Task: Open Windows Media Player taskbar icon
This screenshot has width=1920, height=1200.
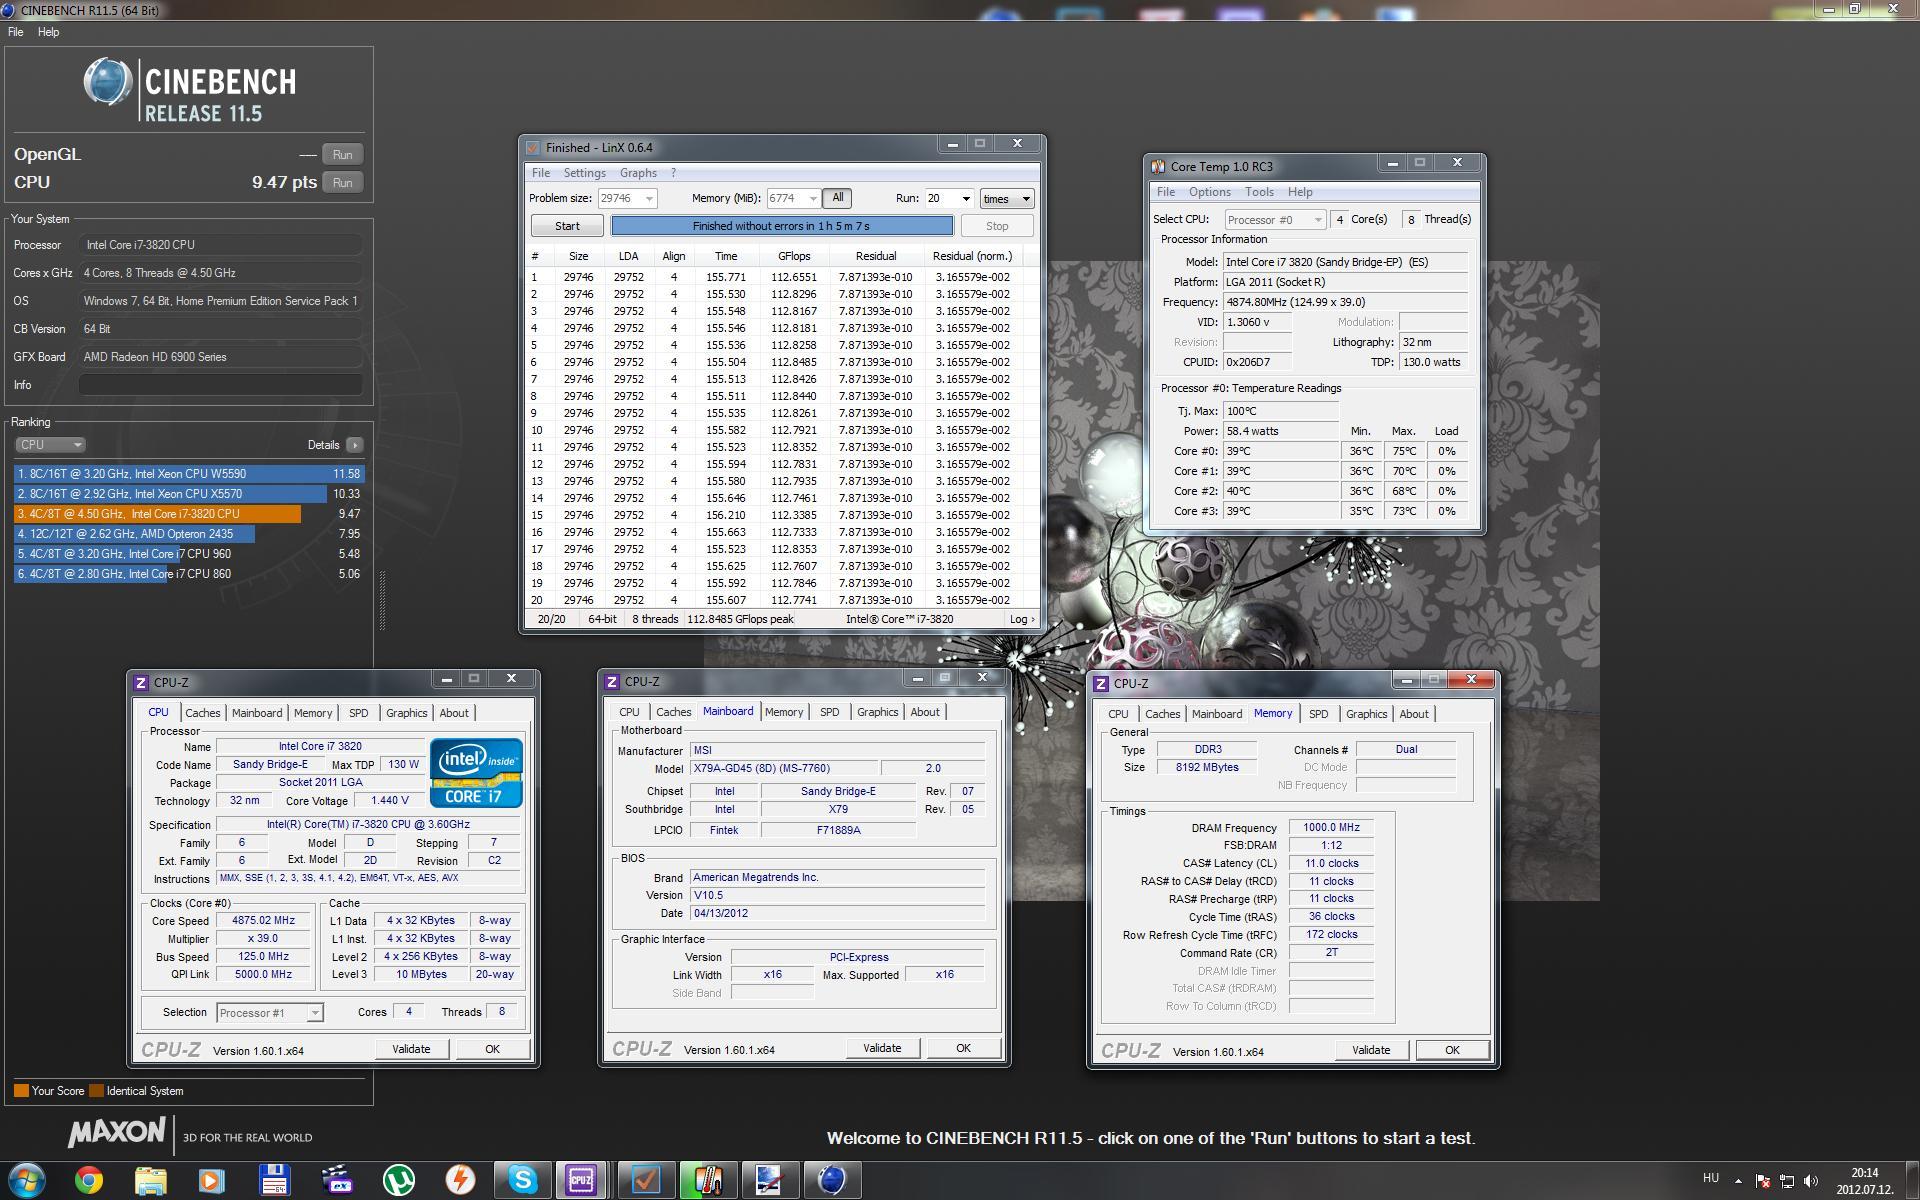Action: pos(212,1180)
